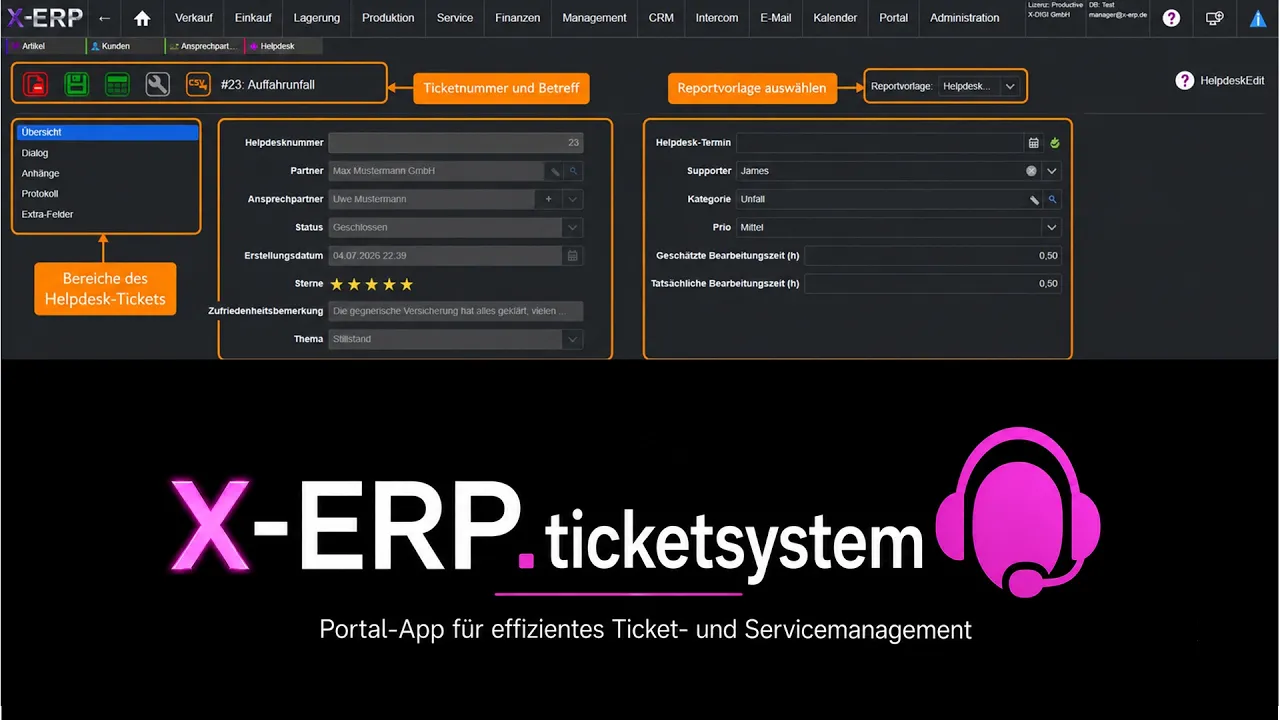This screenshot has width=1280, height=720.
Task: Expand the Supporter dropdown arrow
Action: [1052, 171]
